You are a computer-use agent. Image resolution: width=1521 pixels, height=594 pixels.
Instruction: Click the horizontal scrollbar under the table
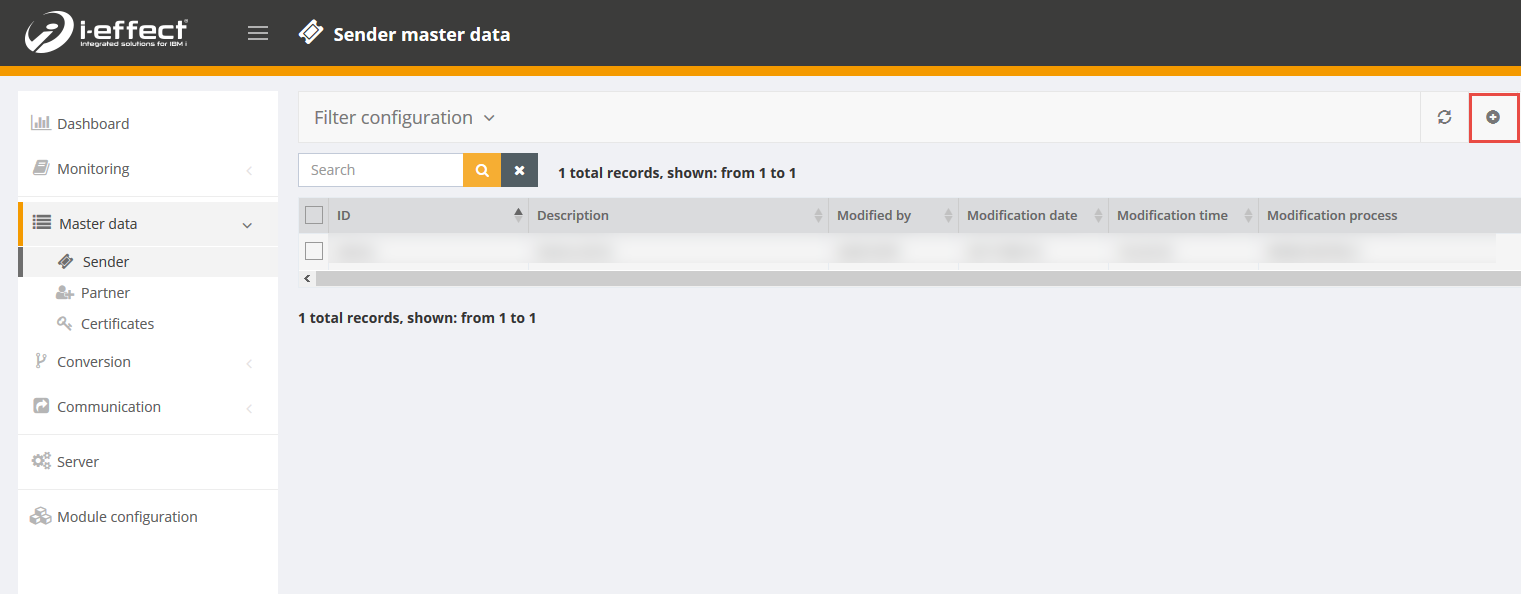point(900,278)
